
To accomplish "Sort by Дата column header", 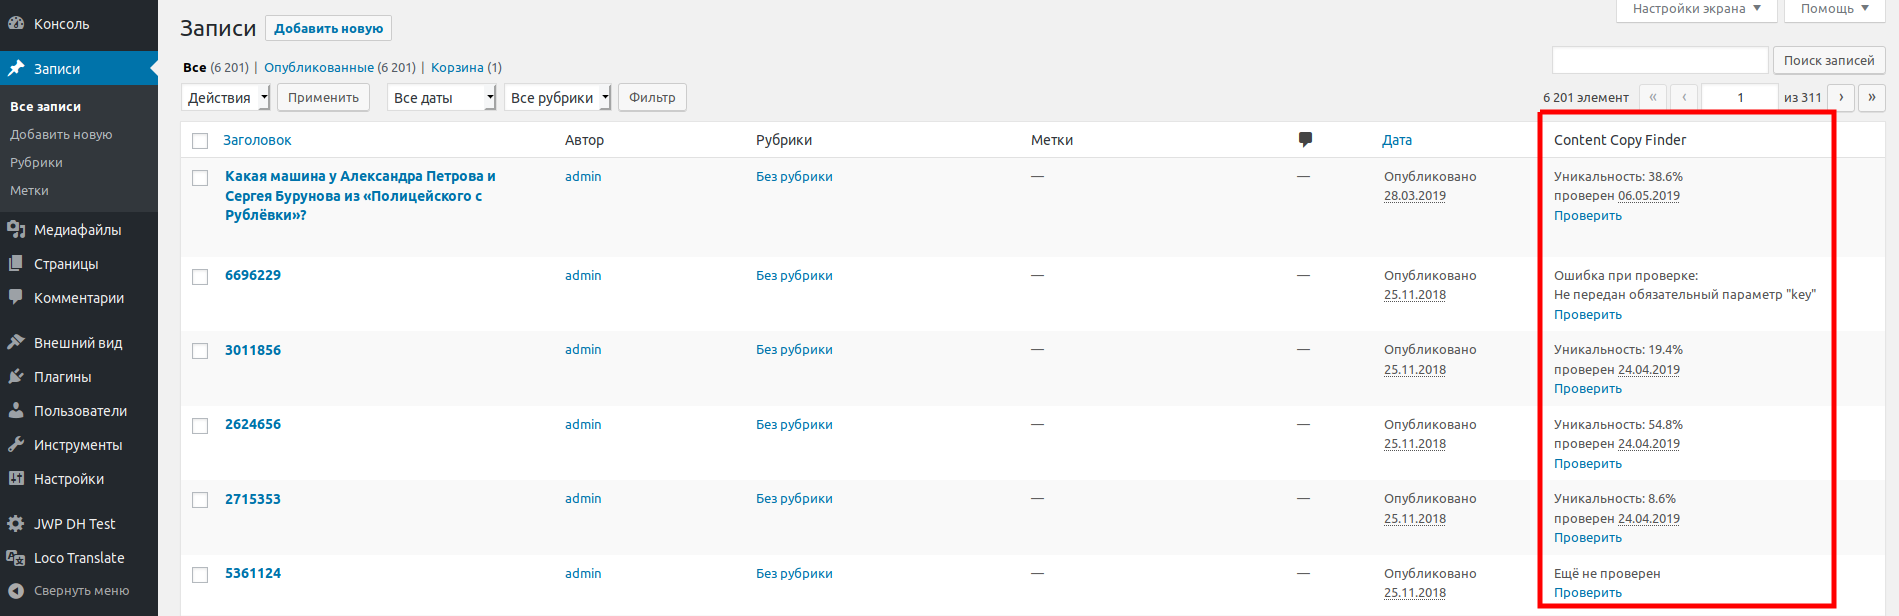I will 1397,140.
